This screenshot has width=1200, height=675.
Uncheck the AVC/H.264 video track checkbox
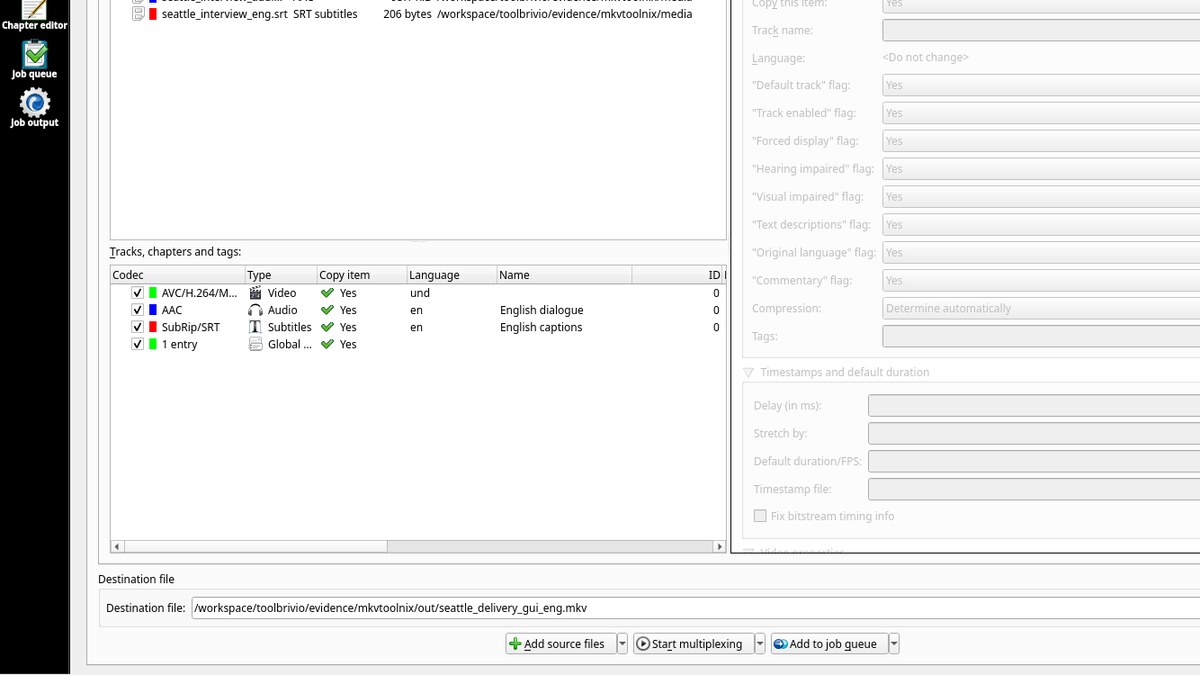tap(138, 293)
